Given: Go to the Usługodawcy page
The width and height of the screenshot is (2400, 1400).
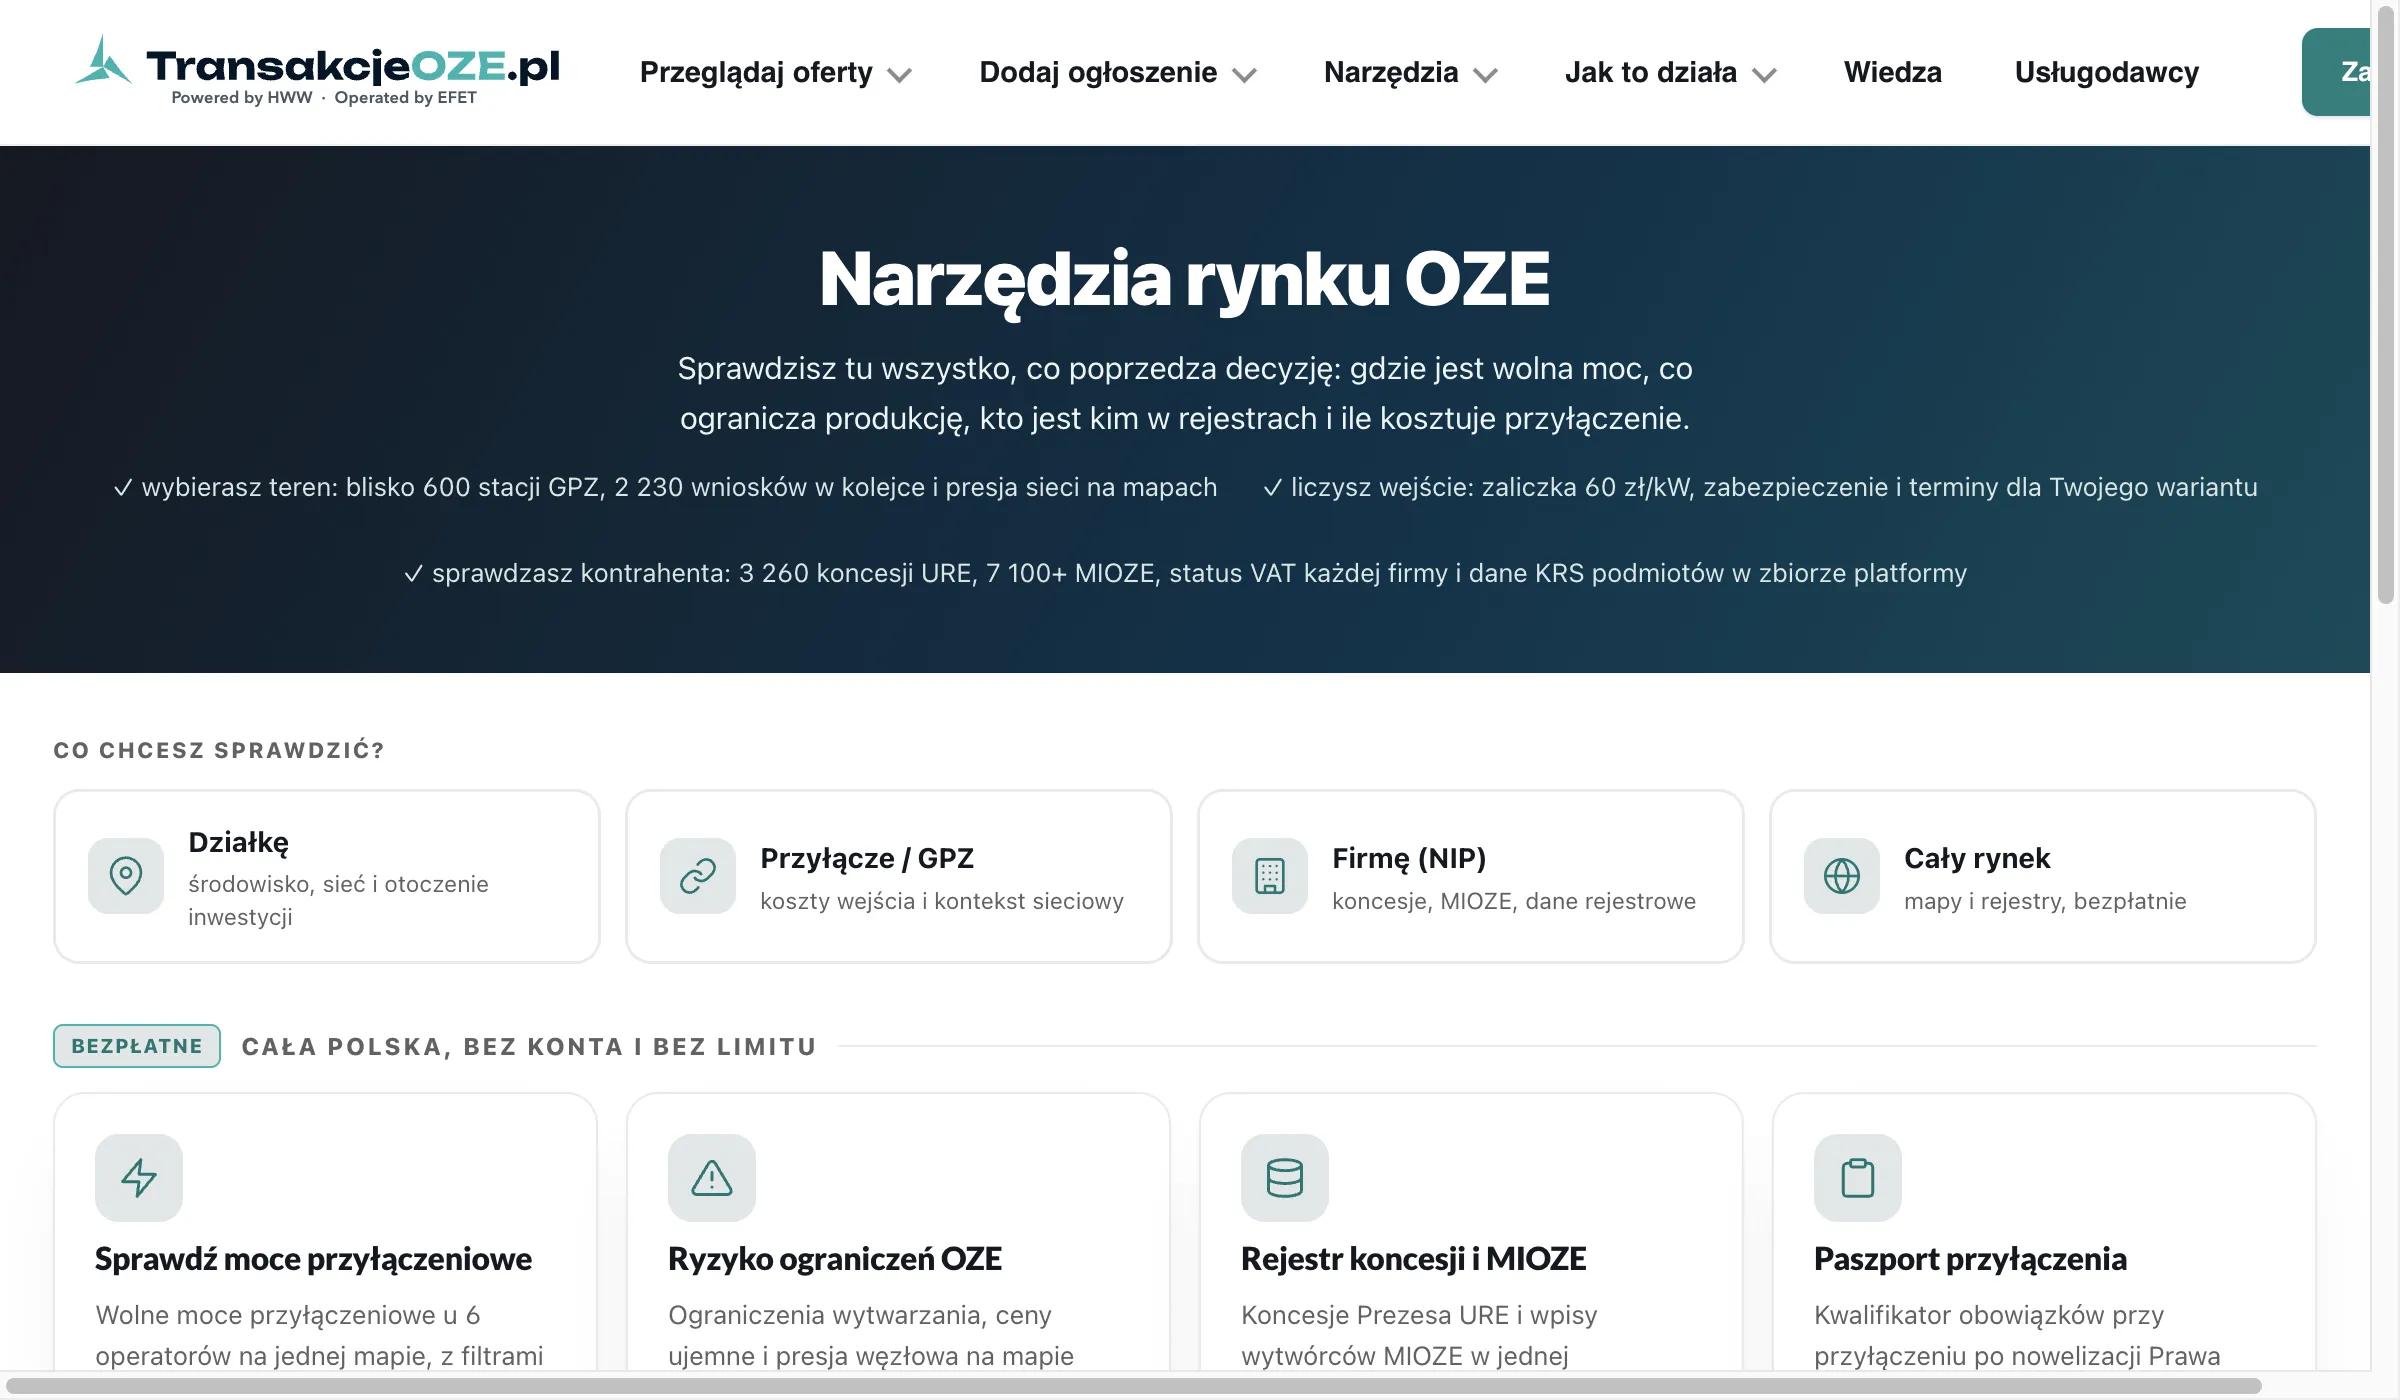Looking at the screenshot, I should [2107, 72].
